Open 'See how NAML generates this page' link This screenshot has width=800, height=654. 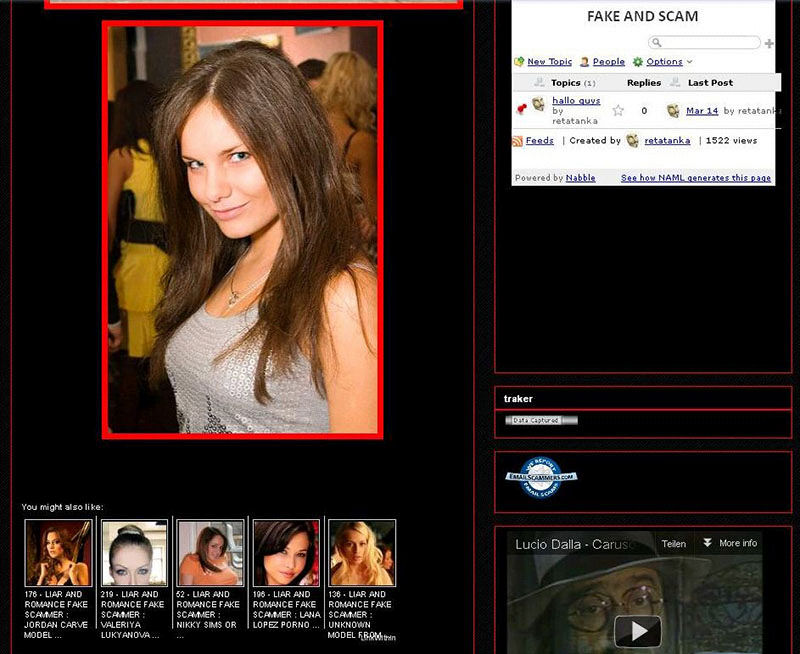[696, 178]
